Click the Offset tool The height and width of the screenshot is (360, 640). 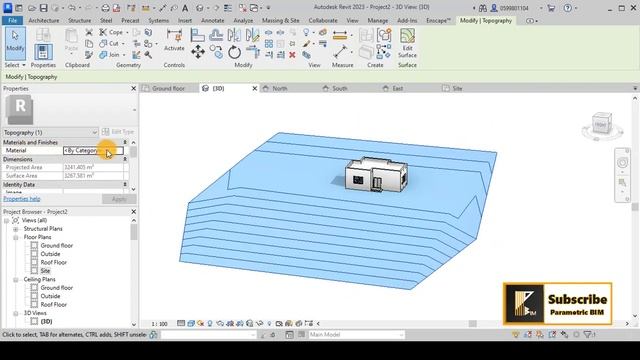[216, 35]
